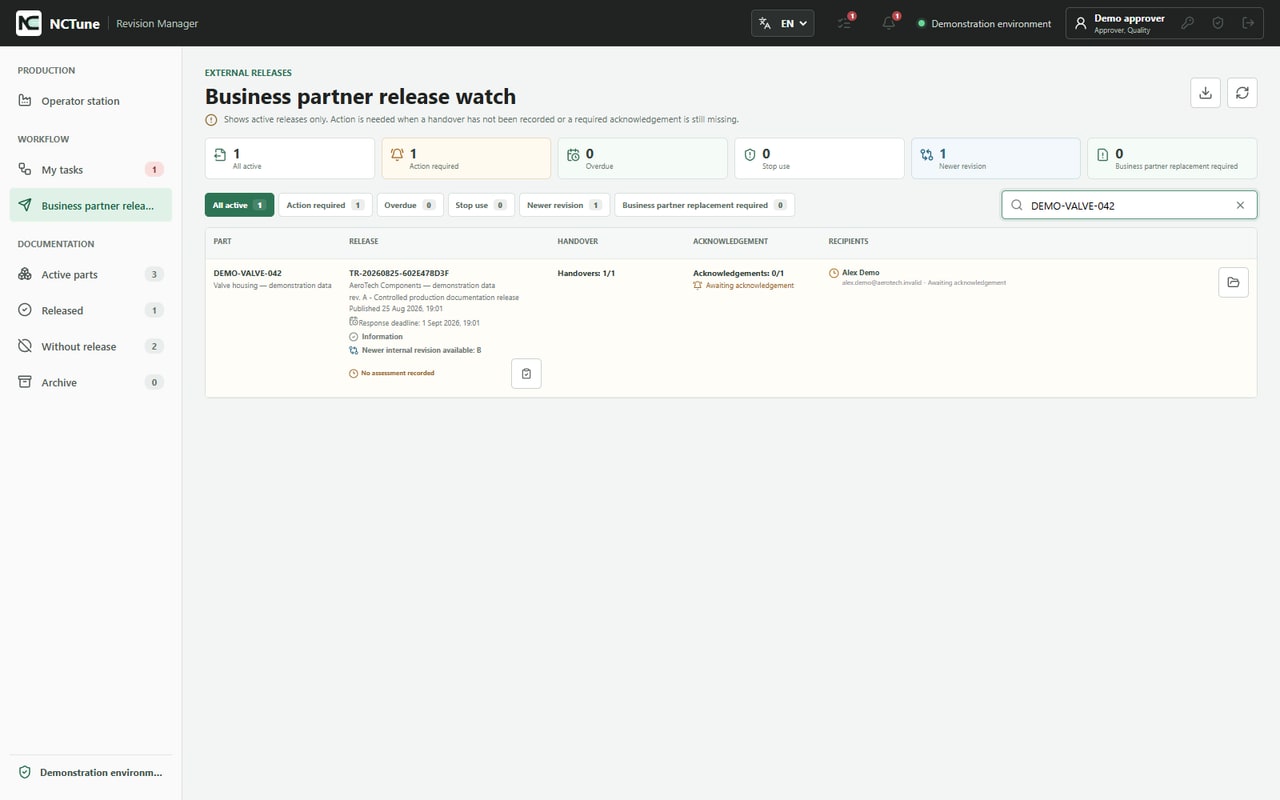Click the Demonstration environment entry at sidebar bottom

[91, 773]
